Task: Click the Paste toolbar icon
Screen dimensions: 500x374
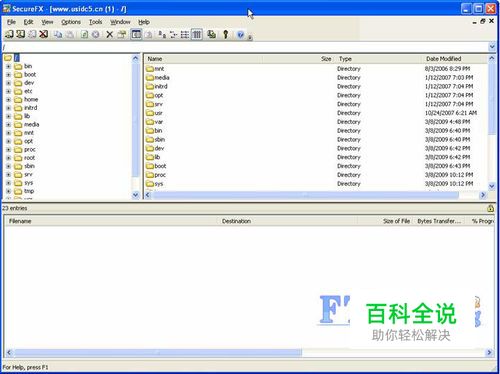Action: point(70,34)
